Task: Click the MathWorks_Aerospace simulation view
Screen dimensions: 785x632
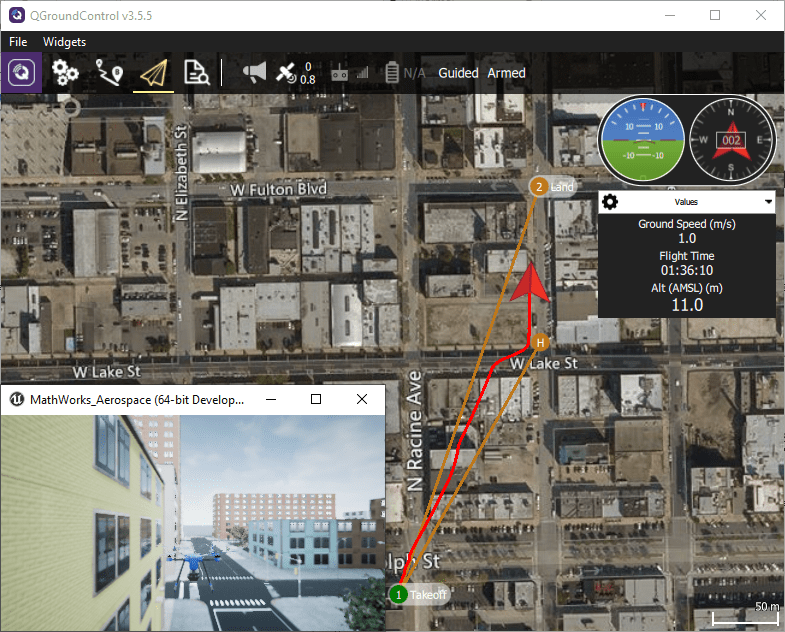Action: click(x=193, y=523)
